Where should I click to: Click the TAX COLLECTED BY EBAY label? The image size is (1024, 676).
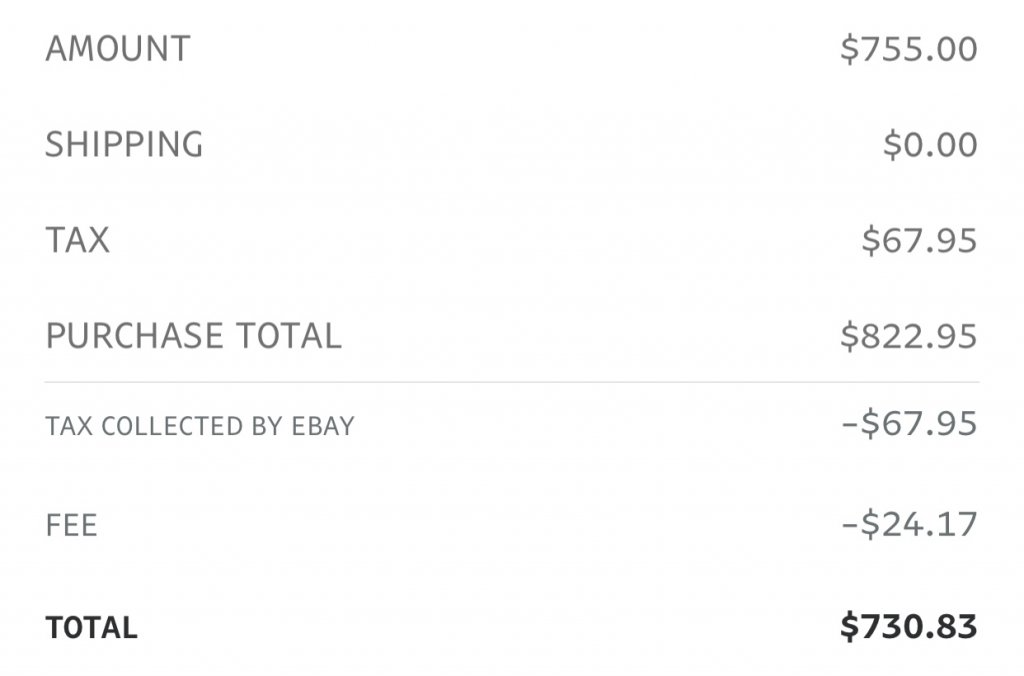tap(200, 426)
